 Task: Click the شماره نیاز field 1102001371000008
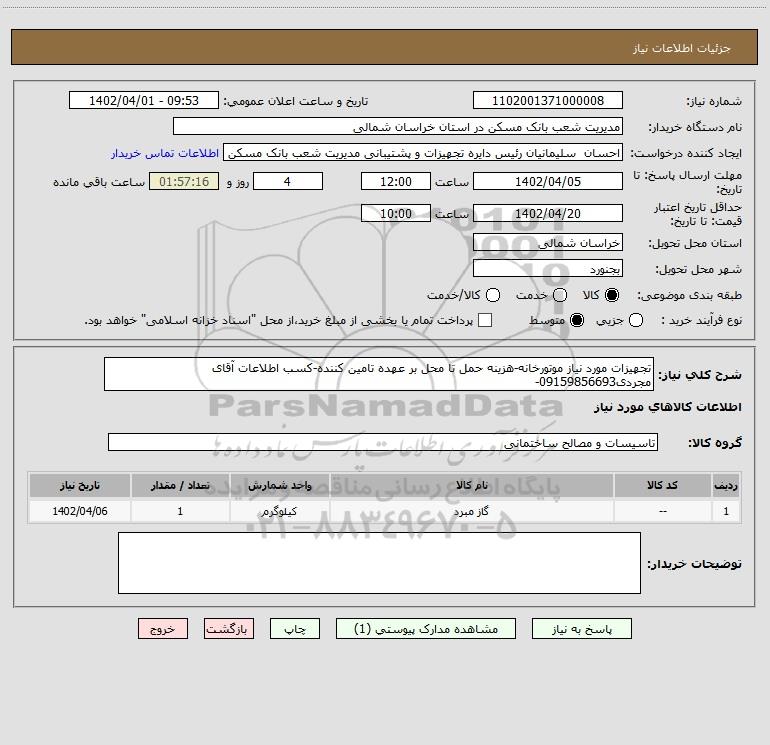(x=548, y=101)
